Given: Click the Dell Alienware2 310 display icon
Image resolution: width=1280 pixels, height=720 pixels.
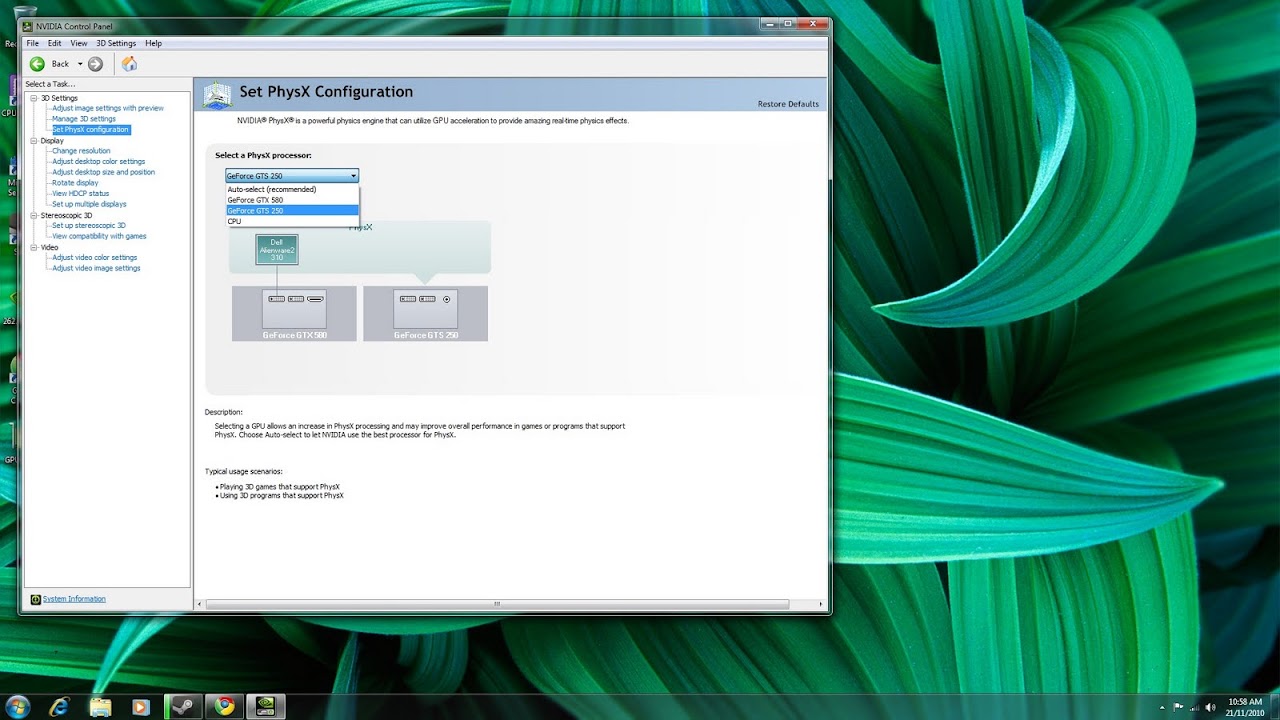Looking at the screenshot, I should click(275, 250).
